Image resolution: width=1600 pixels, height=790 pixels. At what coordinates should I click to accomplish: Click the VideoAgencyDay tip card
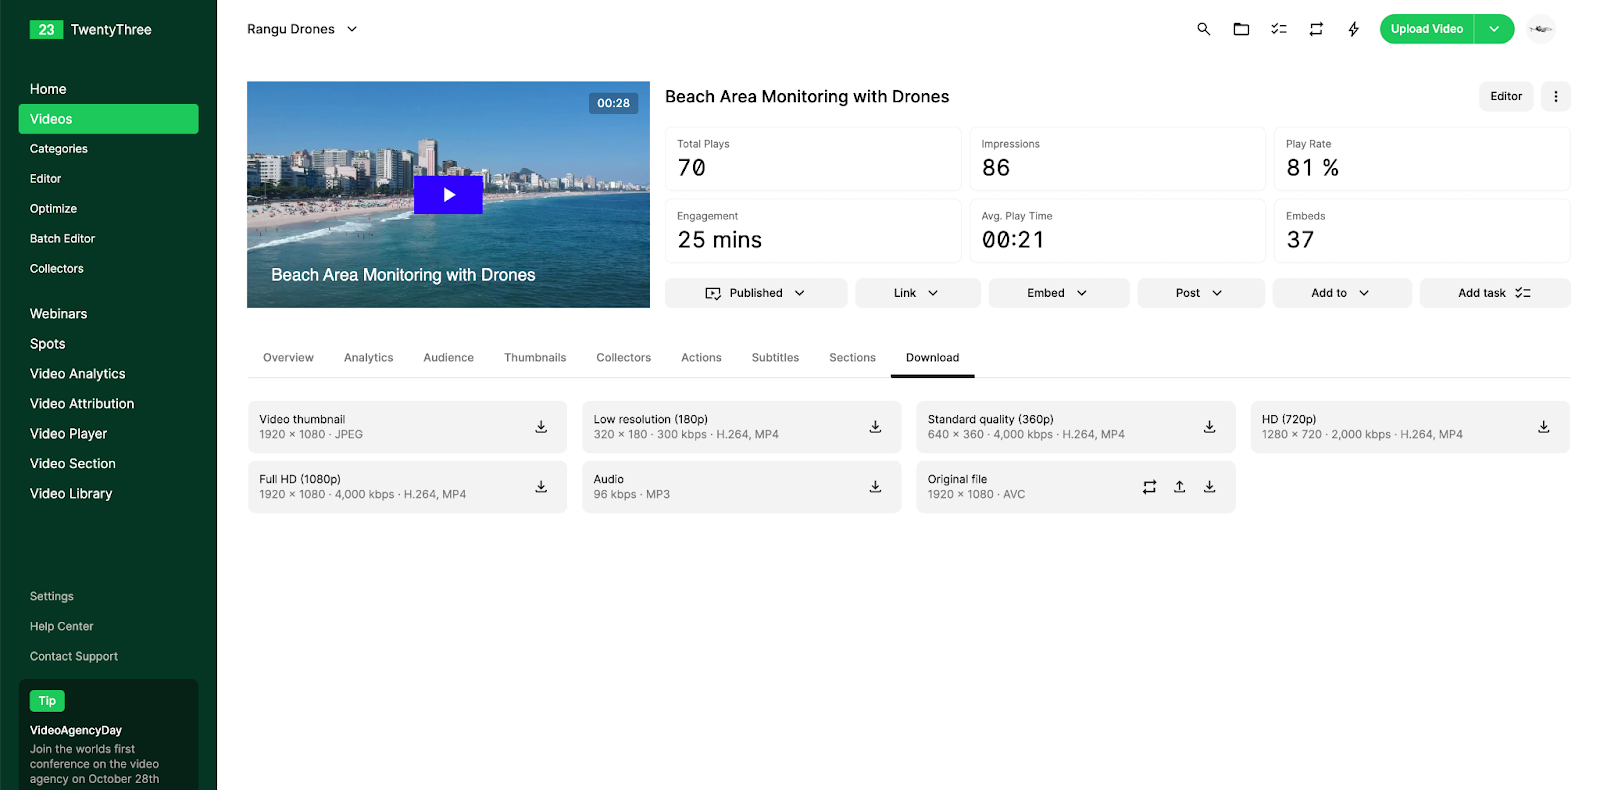click(108, 735)
